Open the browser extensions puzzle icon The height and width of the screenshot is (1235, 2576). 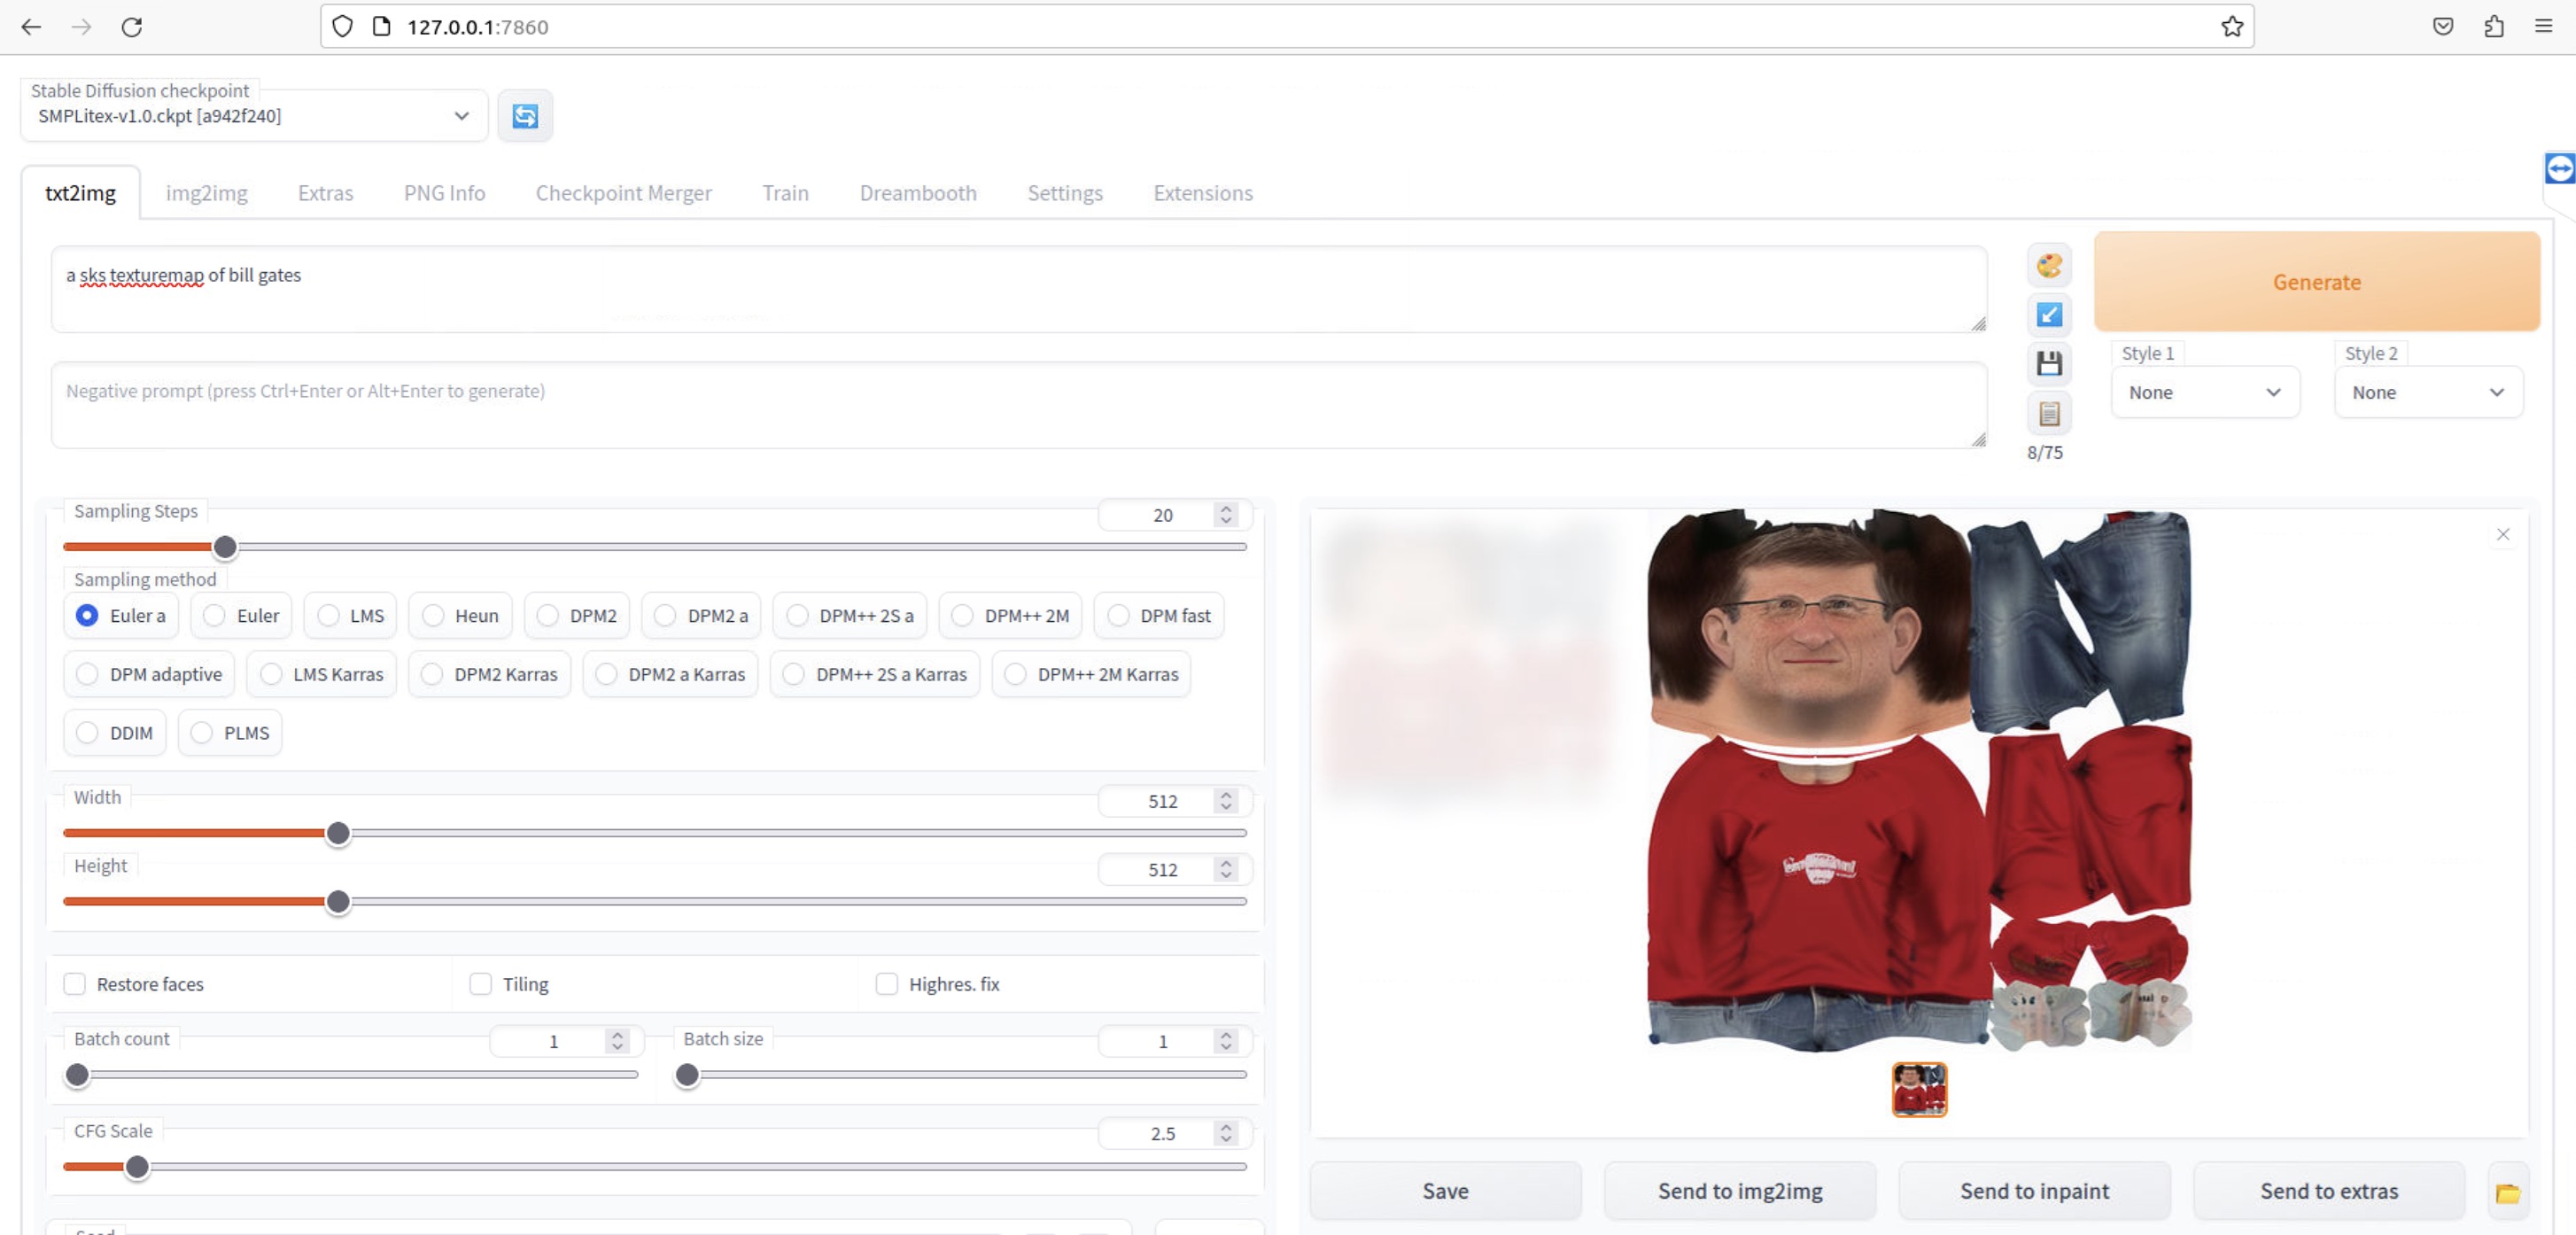tap(2493, 27)
